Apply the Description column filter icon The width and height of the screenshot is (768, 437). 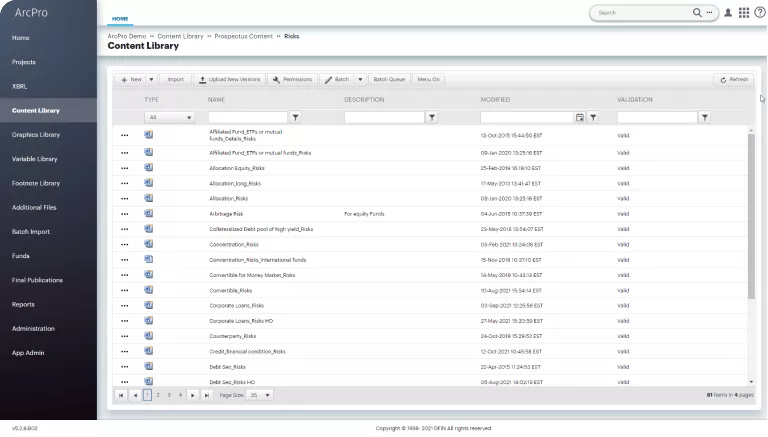click(432, 118)
